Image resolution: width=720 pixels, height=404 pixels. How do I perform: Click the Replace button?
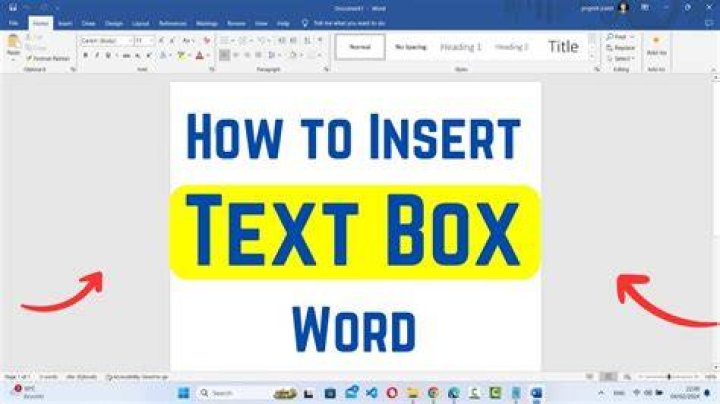pyautogui.click(x=620, y=48)
